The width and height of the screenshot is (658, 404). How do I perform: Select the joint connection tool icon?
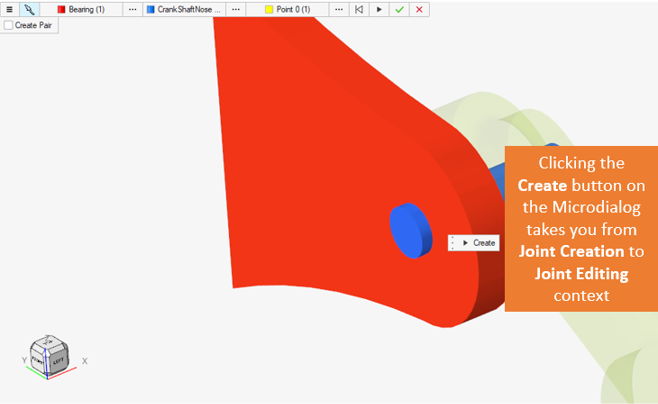click(x=29, y=9)
